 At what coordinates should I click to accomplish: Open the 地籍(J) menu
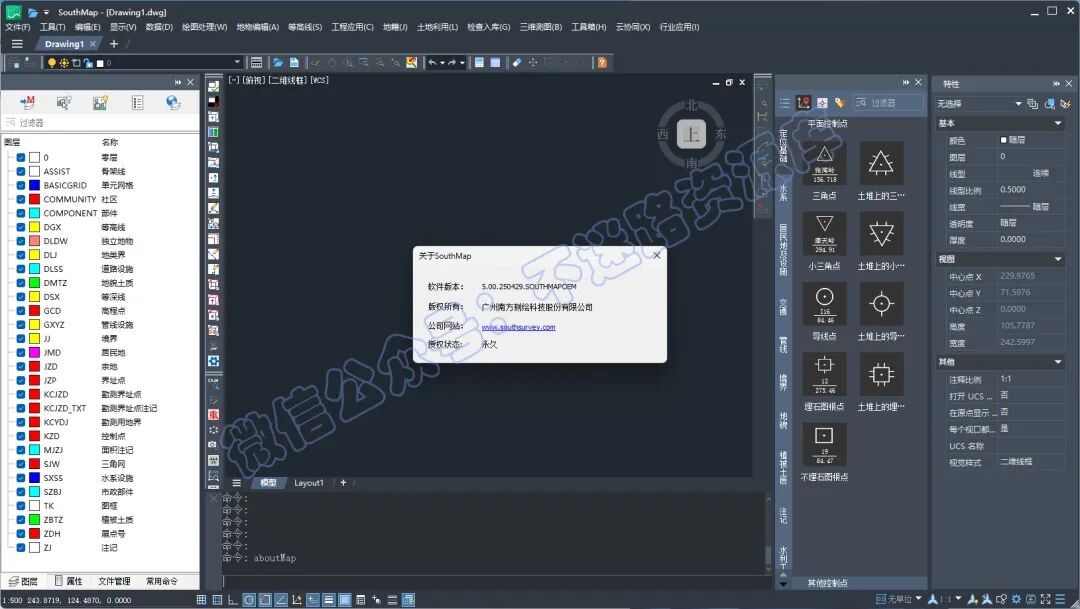395,27
